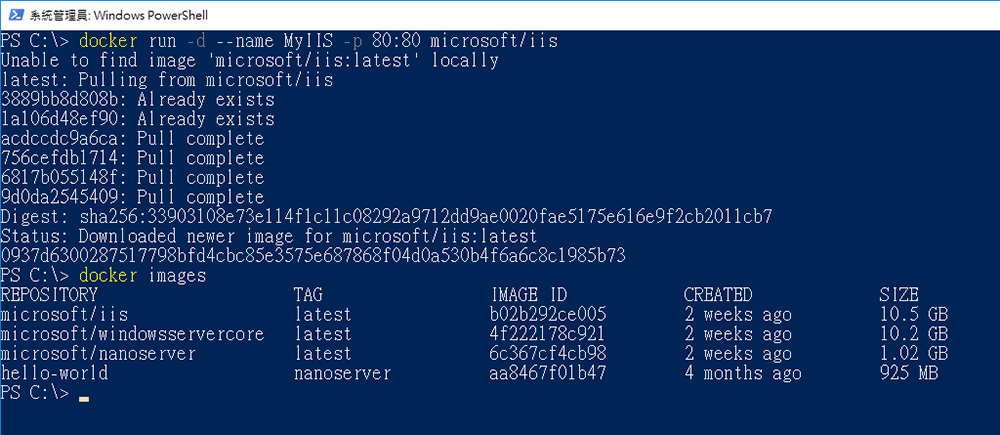Image resolution: width=1000 pixels, height=435 pixels.
Task: Click the blinking cursor at last prompt
Action: (x=84, y=399)
